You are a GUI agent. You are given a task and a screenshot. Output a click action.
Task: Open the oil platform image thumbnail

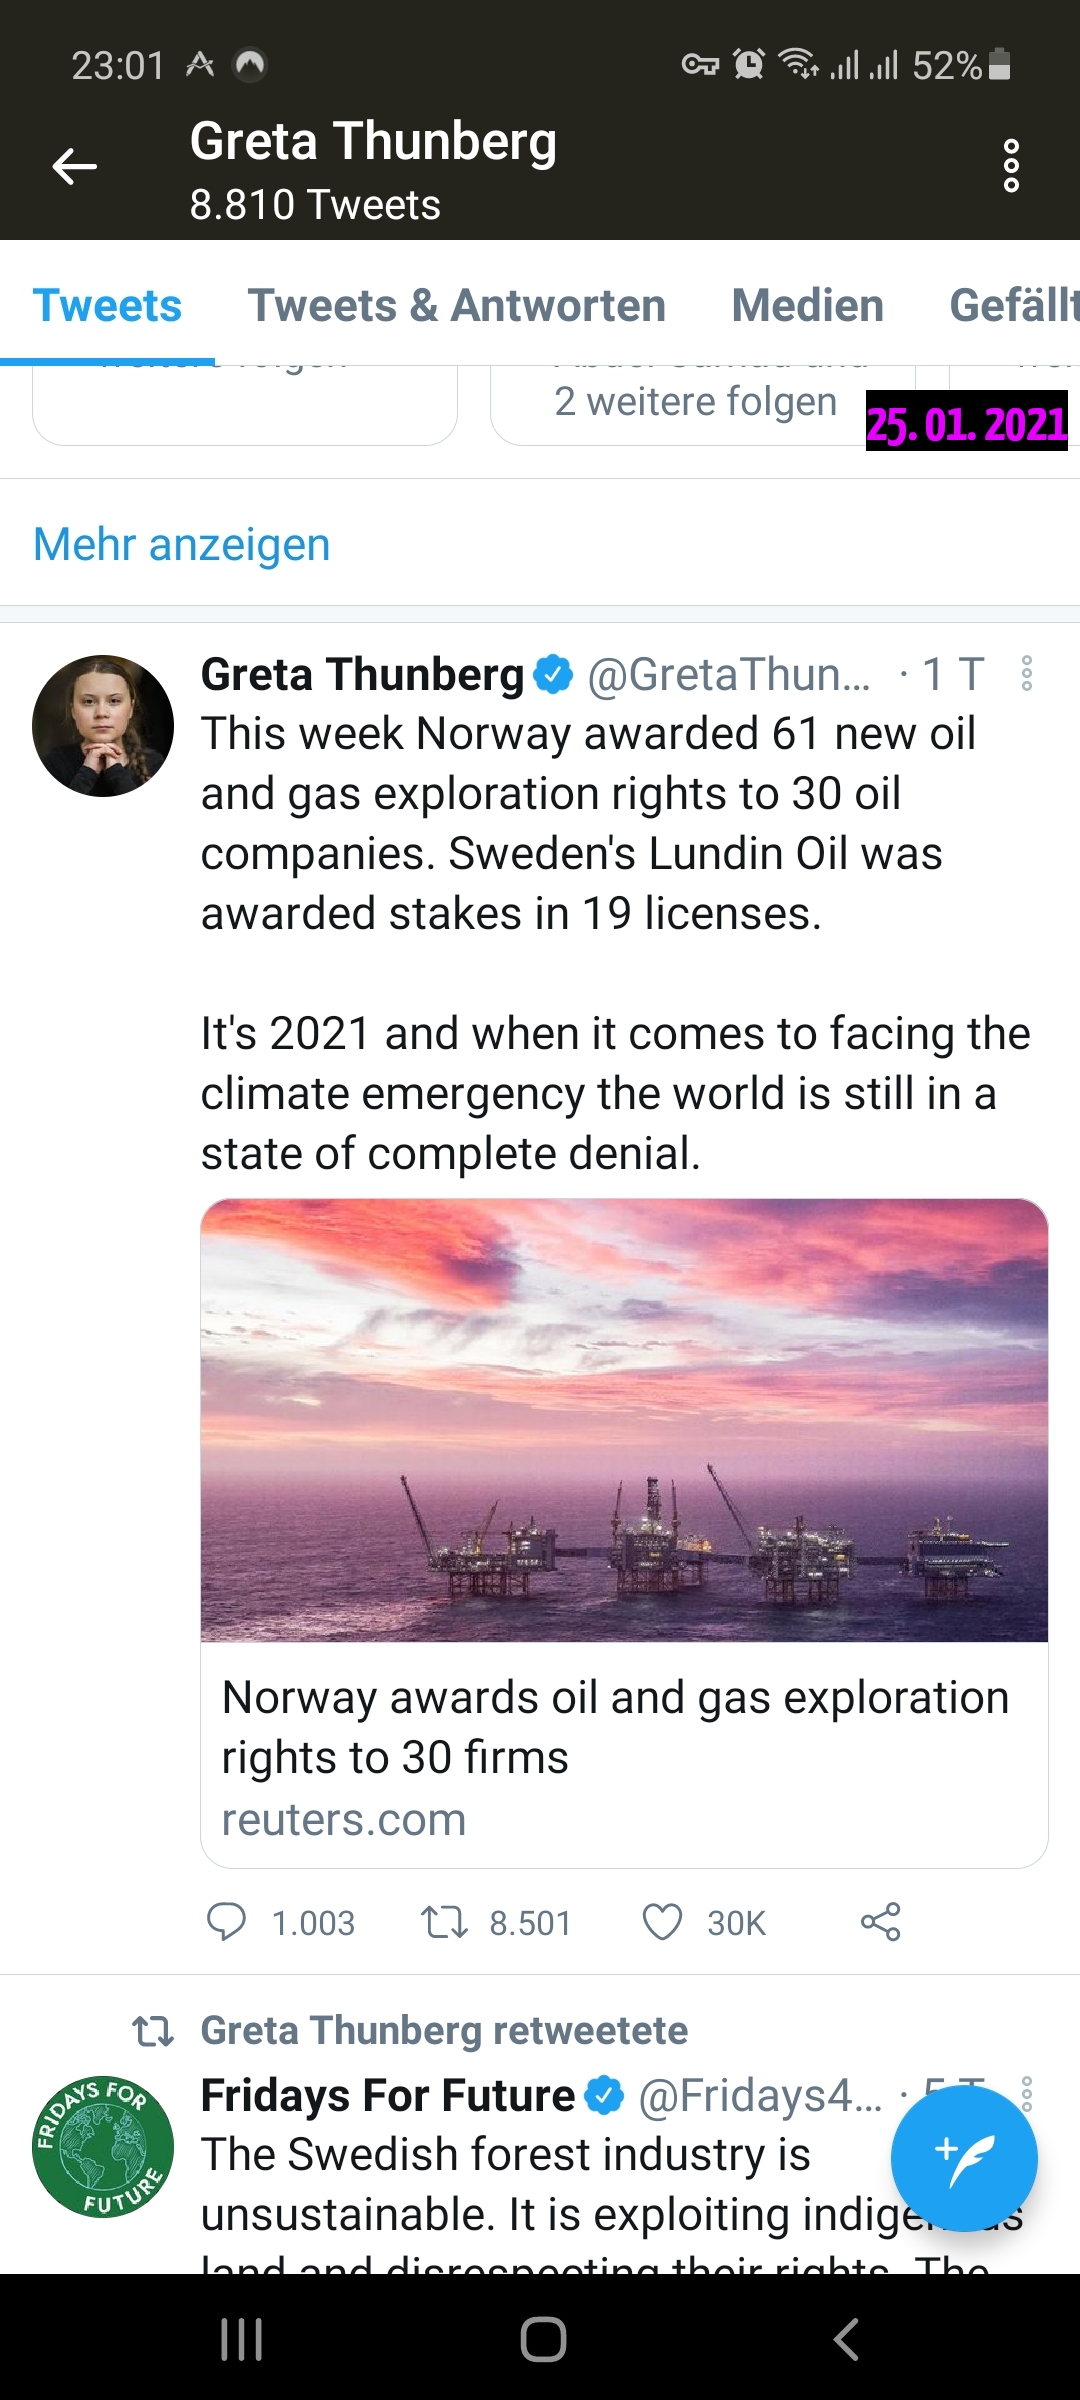point(624,1420)
